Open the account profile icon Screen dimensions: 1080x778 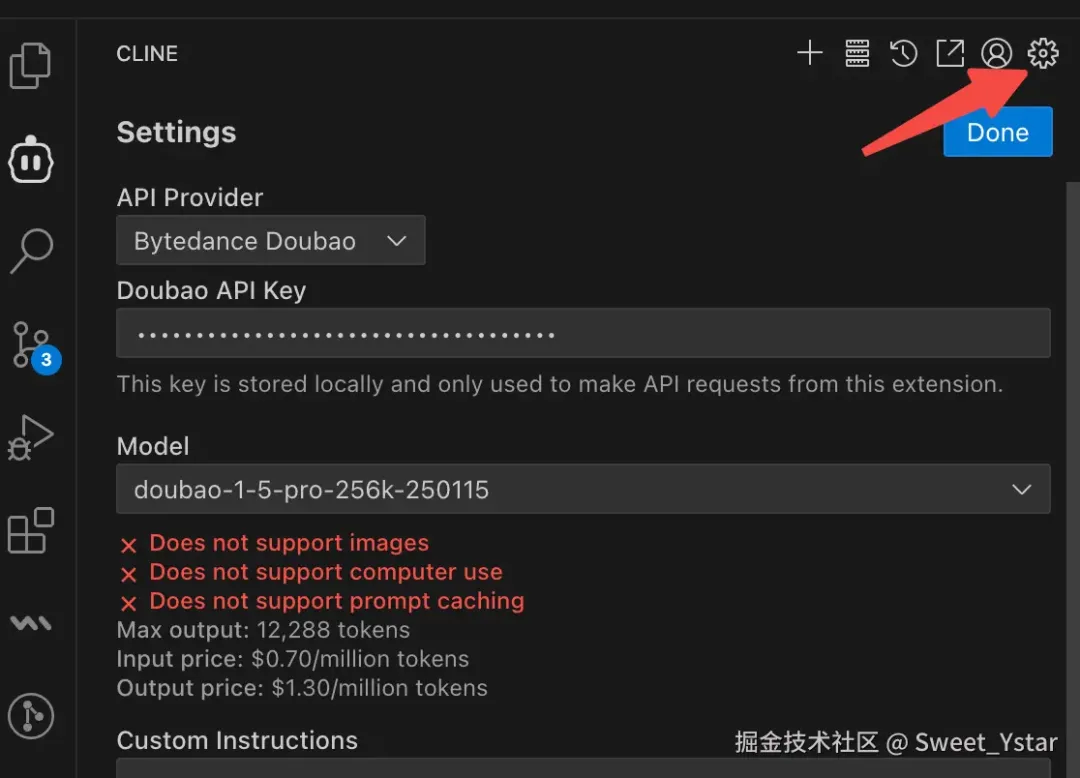pyautogui.click(x=996, y=53)
